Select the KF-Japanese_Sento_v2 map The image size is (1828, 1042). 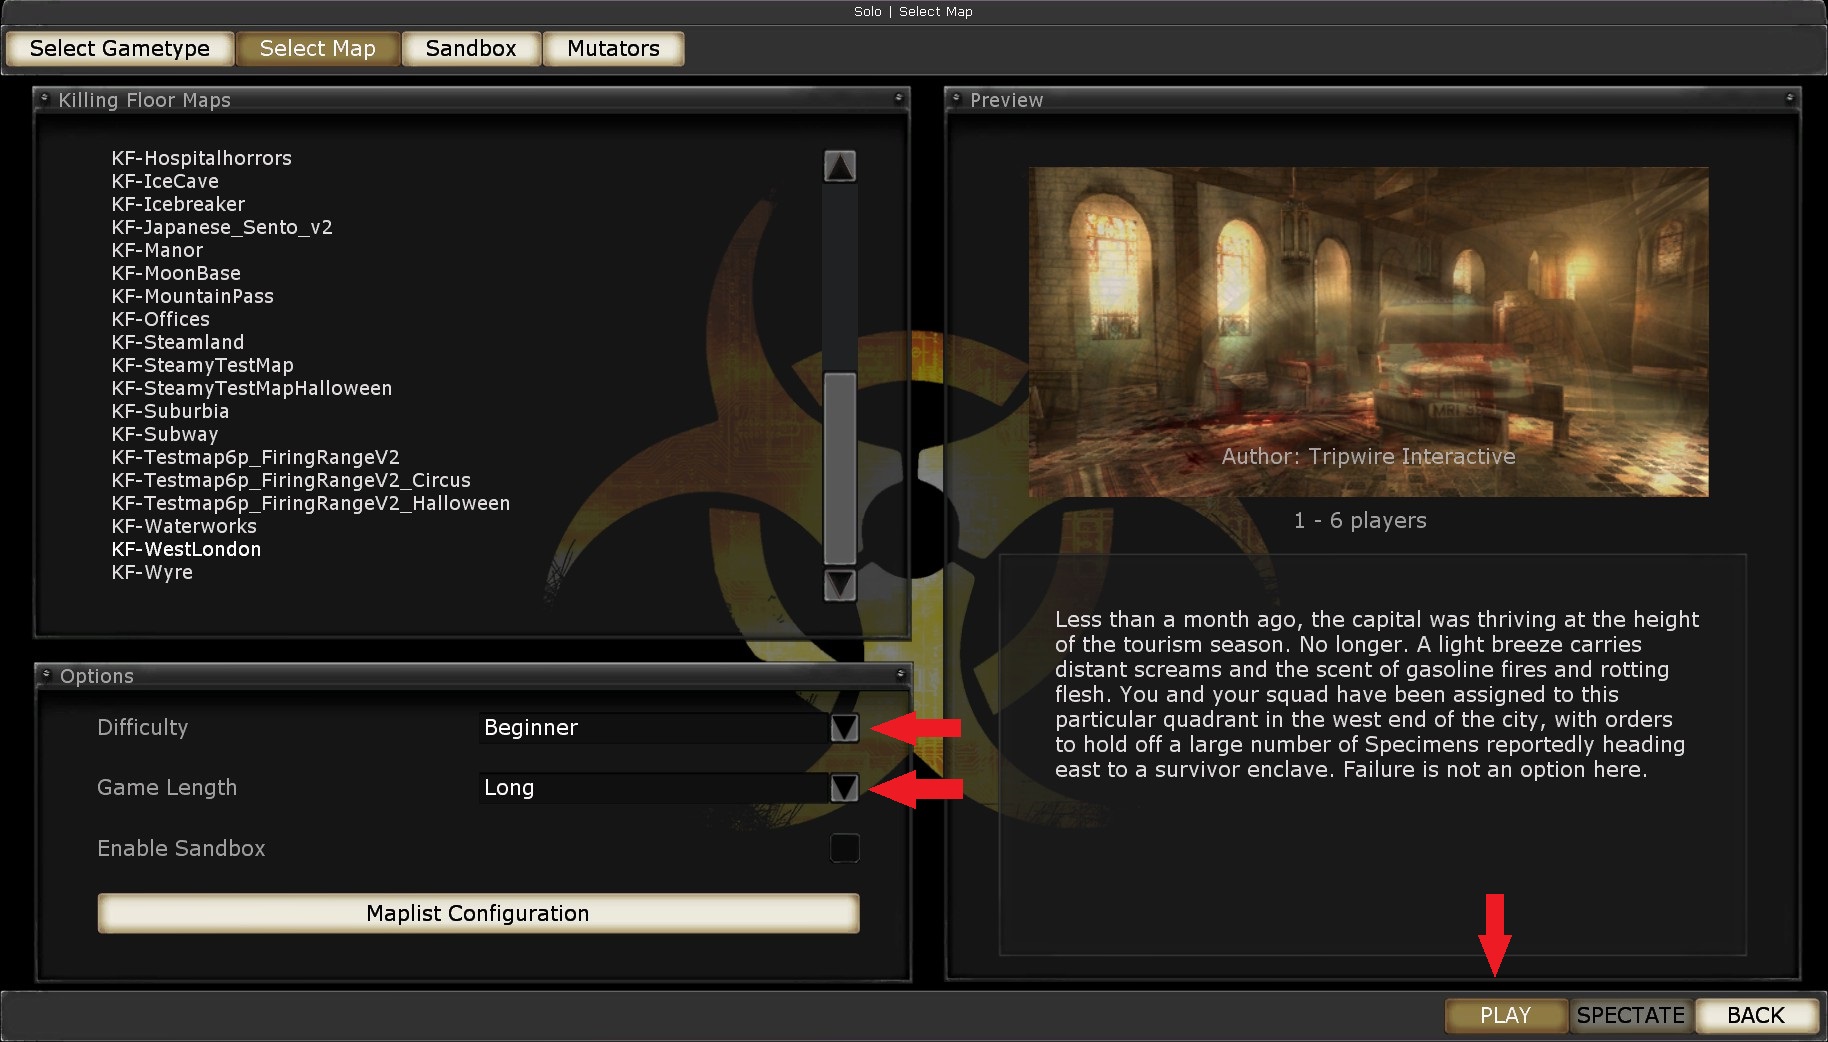222,227
